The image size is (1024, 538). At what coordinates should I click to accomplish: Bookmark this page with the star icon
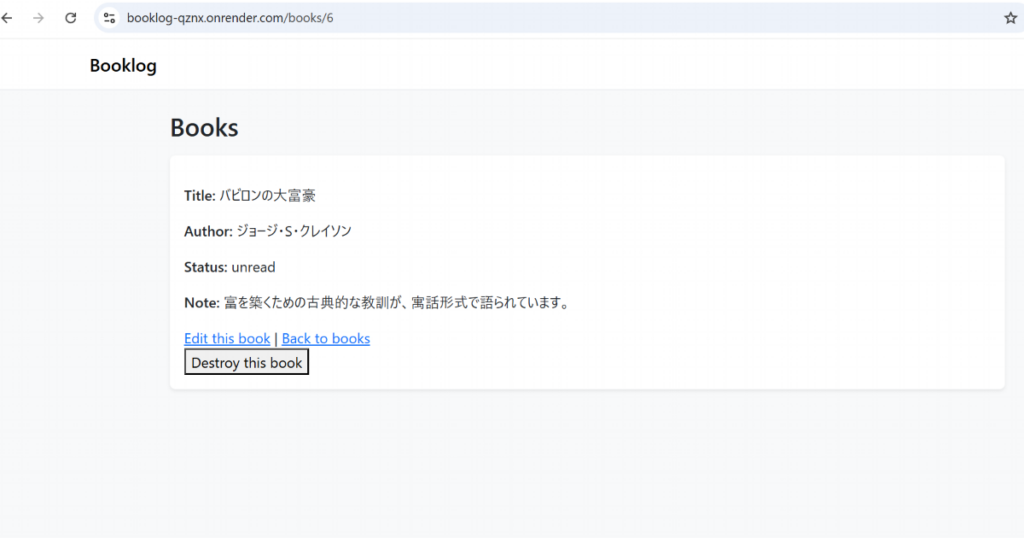point(1010,18)
